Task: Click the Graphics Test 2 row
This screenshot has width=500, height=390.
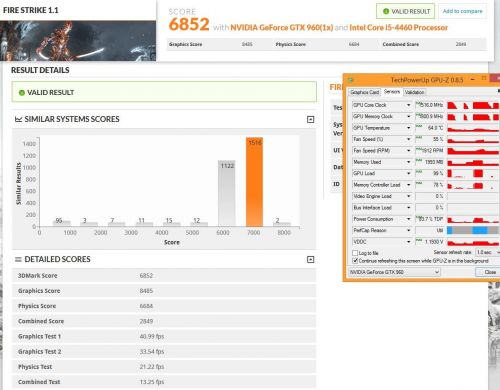Action: tap(164, 351)
